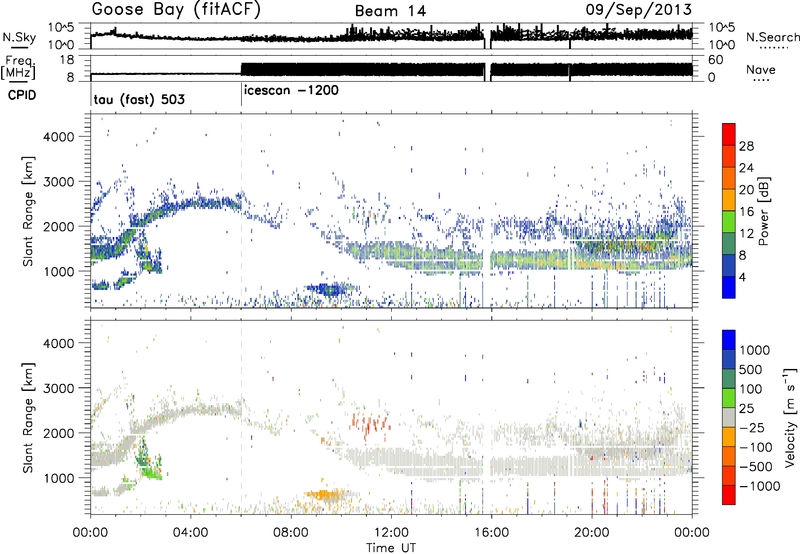800x554 pixels.
Task: Click the '-100' tick on velocity scale
Action: pyautogui.click(x=756, y=447)
